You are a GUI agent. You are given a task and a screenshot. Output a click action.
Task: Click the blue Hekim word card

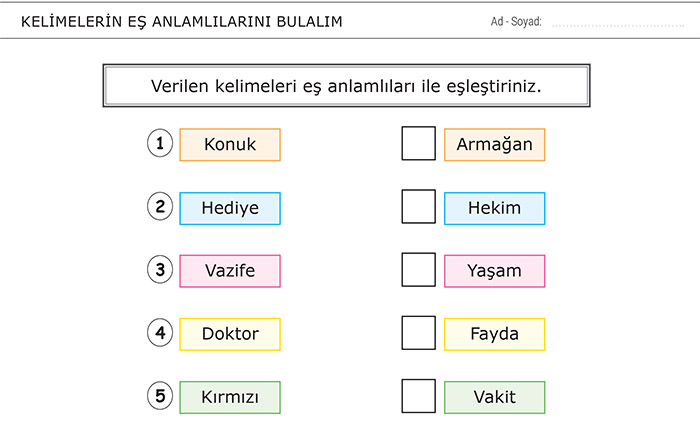pos(495,208)
